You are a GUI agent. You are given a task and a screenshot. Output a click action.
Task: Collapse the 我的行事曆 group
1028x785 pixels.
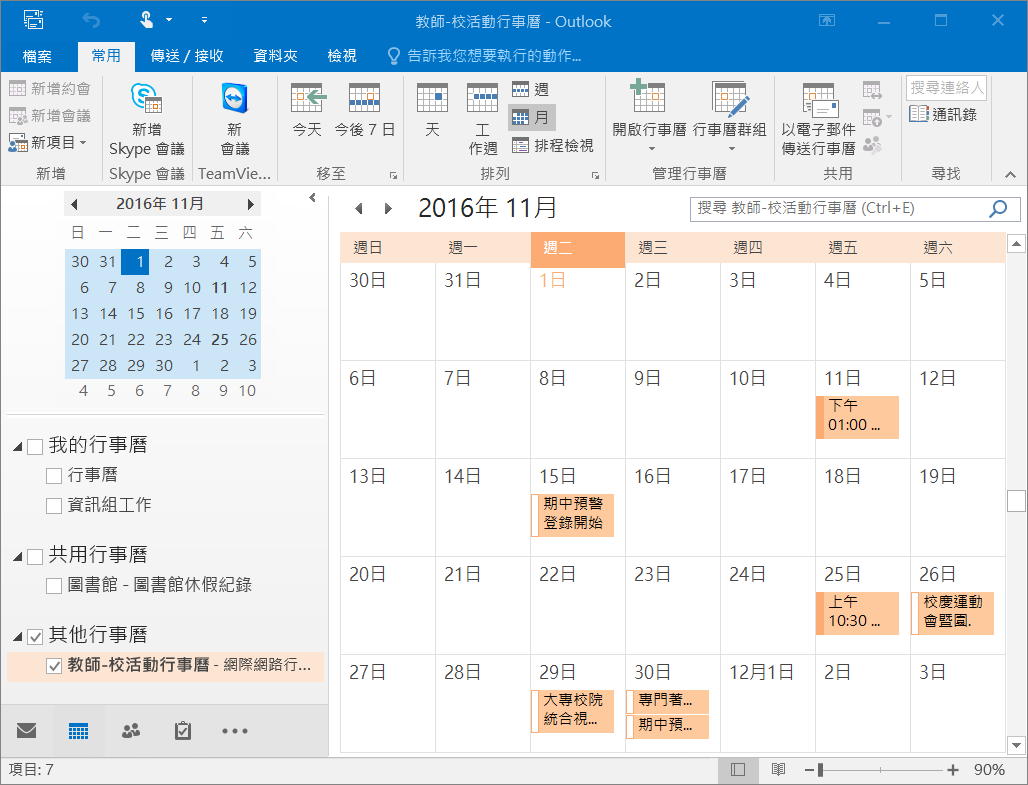tap(18, 447)
